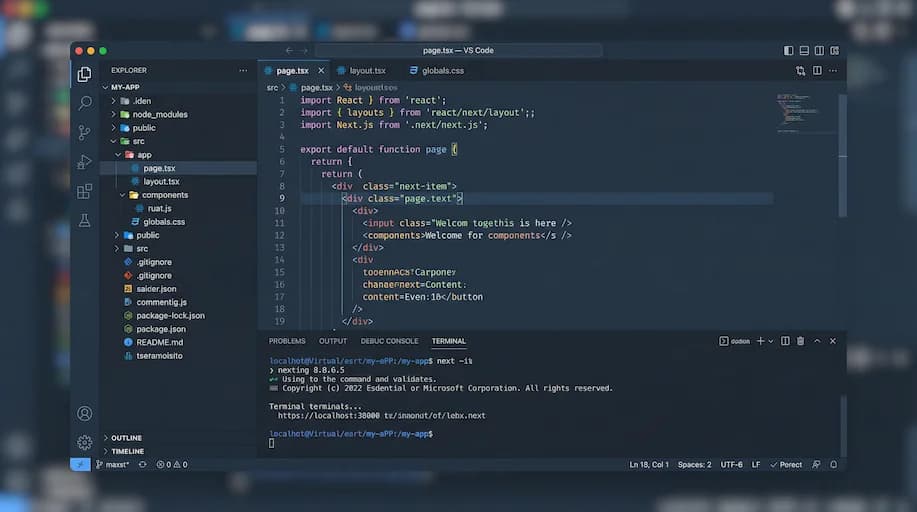Open the Manage settings gear
This screenshot has width=917, height=512.
pos(84,442)
